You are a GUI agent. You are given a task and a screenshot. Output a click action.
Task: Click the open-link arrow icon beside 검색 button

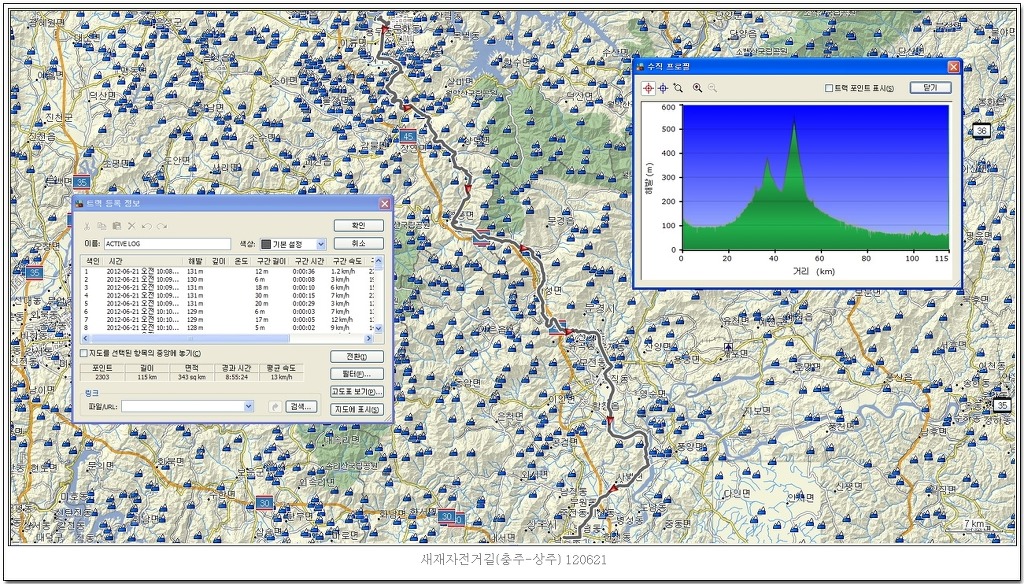pyautogui.click(x=276, y=406)
